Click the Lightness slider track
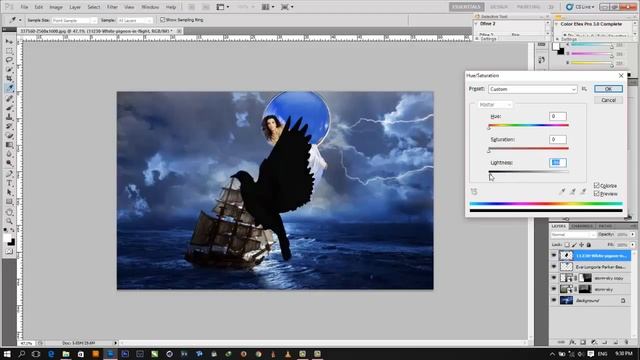 [529, 172]
